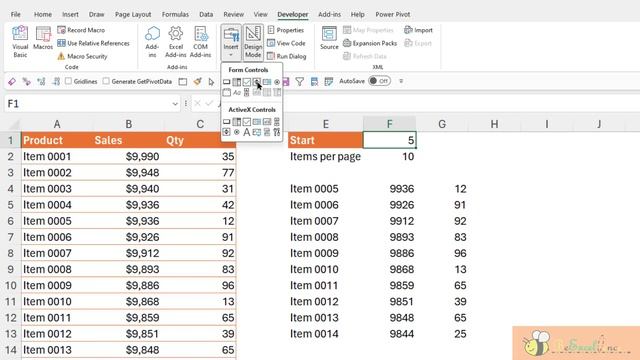Insert ActiveX Image control
This screenshot has width=640, height=360.
tap(257, 132)
